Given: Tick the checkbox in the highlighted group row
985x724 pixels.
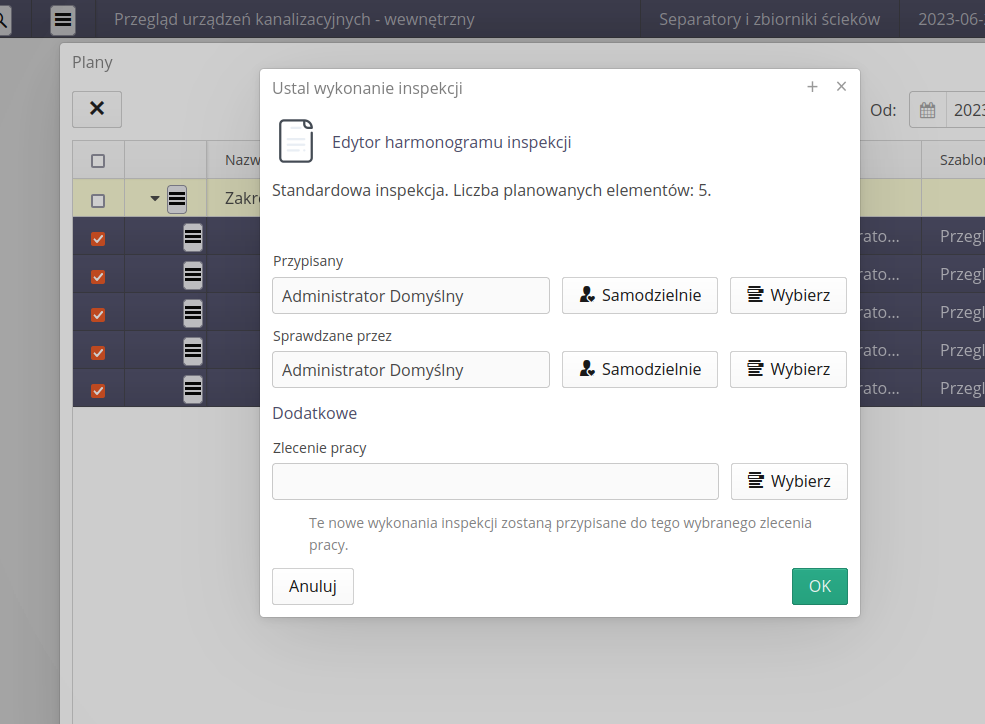Looking at the screenshot, I should [98, 200].
